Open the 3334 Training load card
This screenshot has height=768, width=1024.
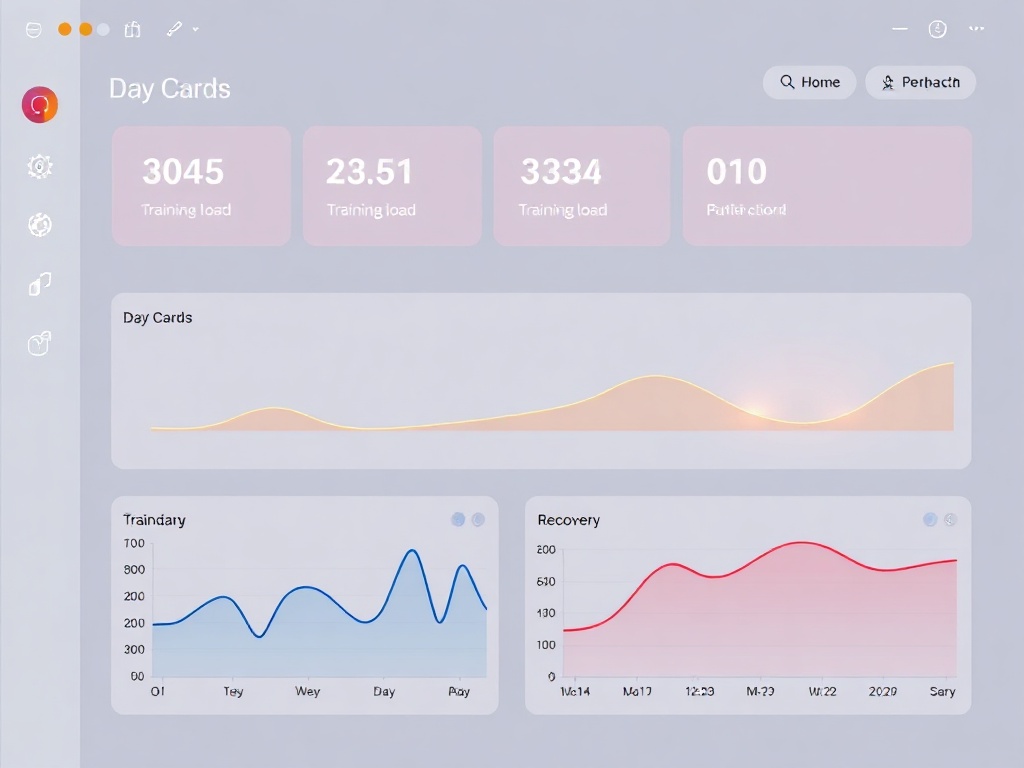point(582,186)
